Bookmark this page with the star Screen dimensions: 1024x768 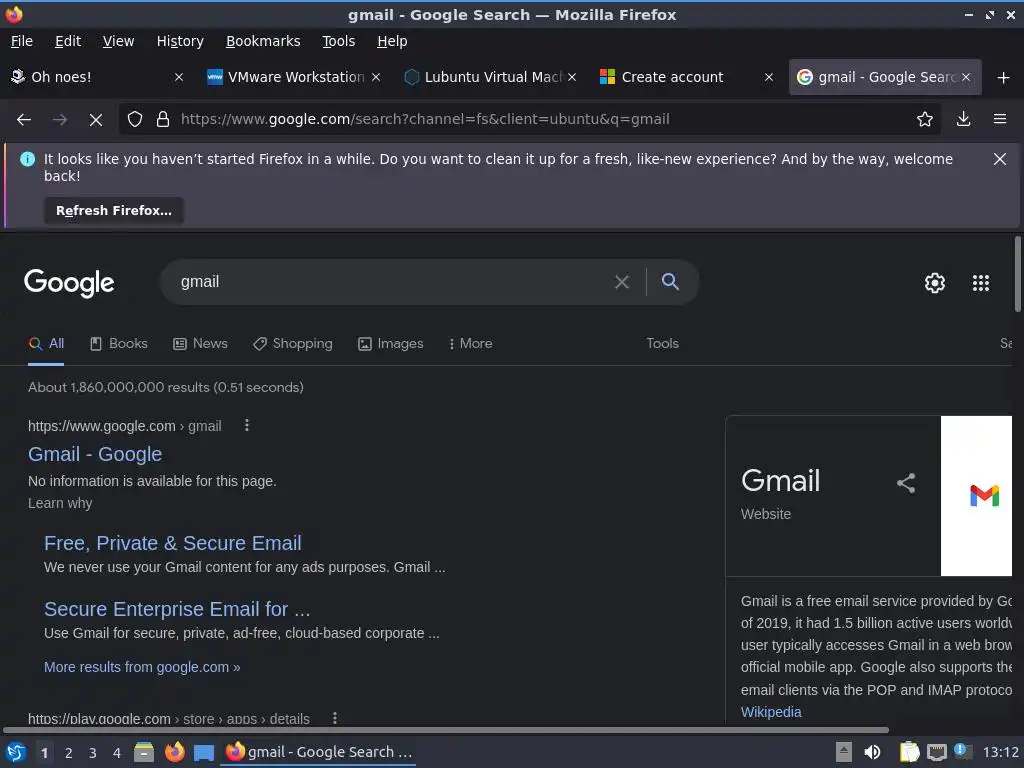(924, 120)
